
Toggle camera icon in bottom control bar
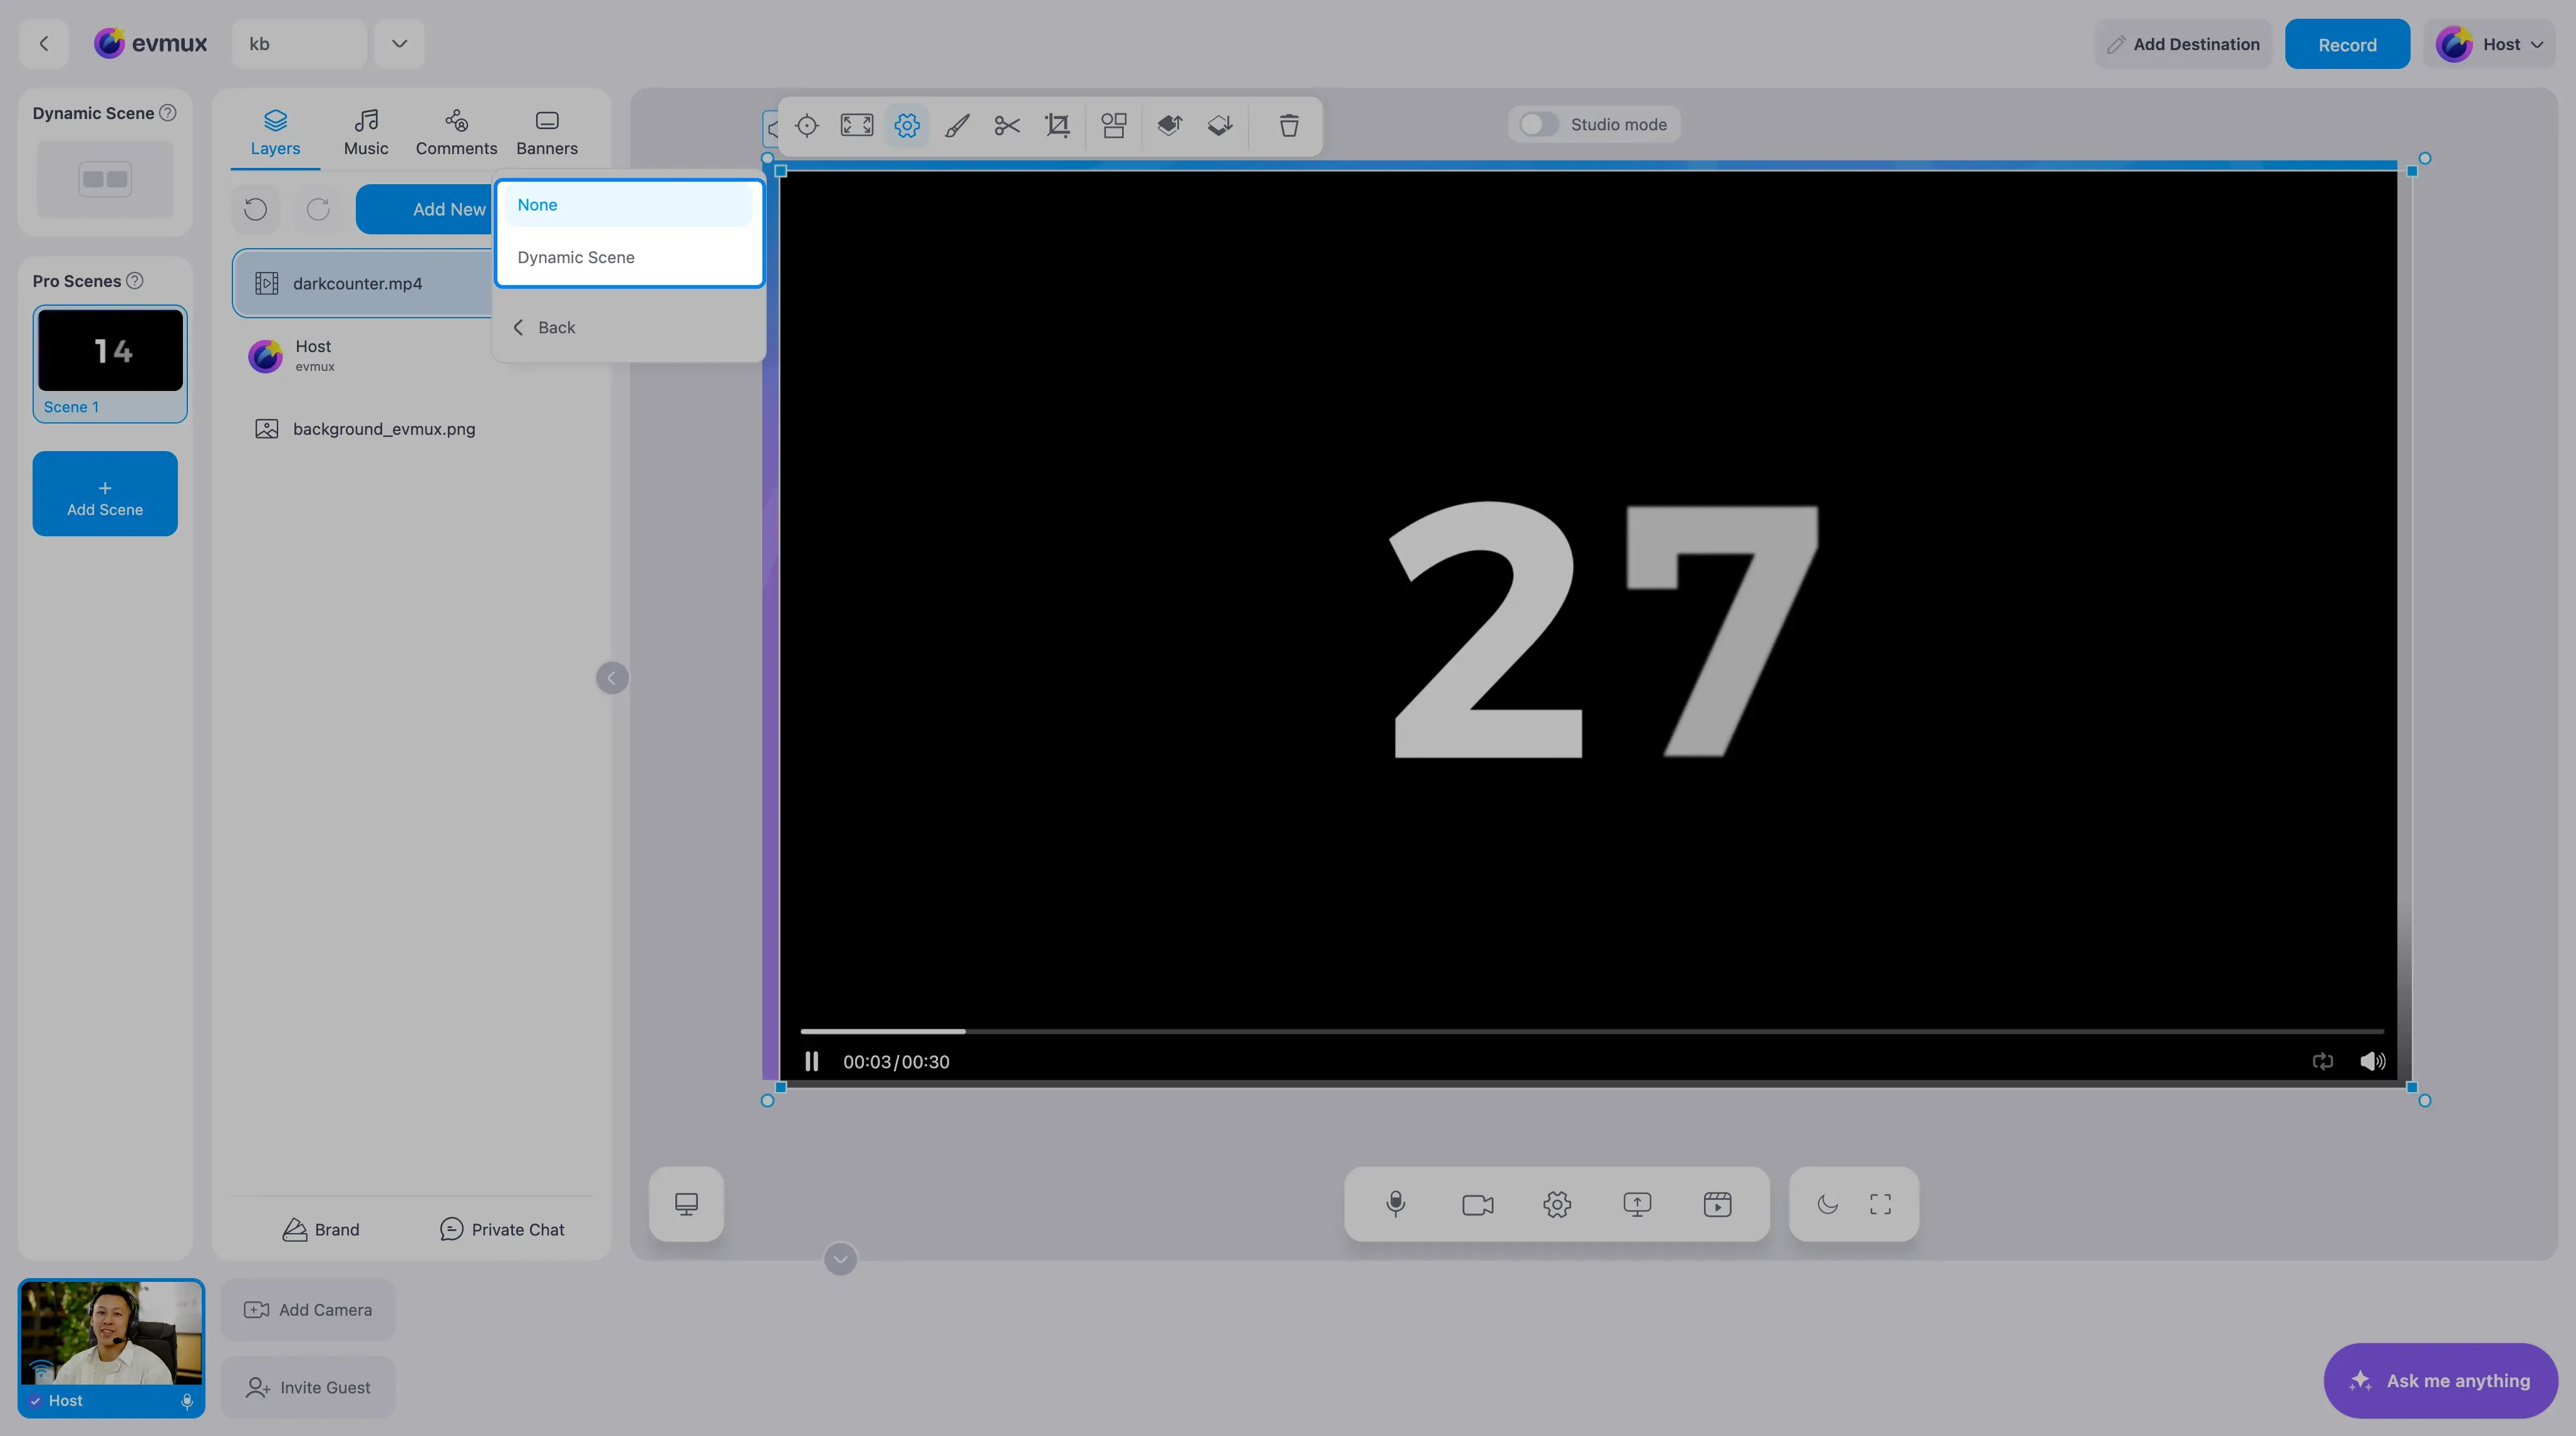pos(1477,1205)
